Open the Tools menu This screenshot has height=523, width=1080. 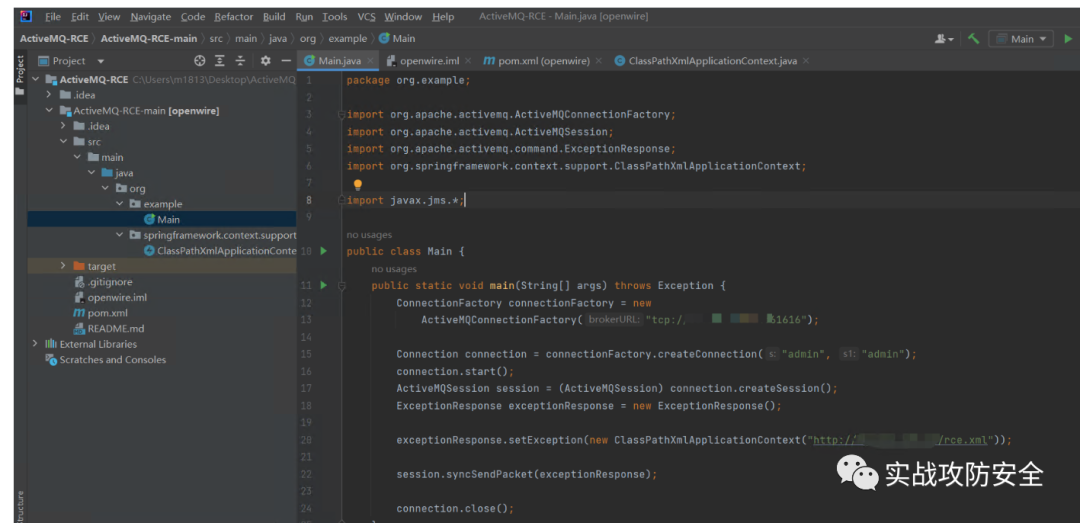[335, 17]
